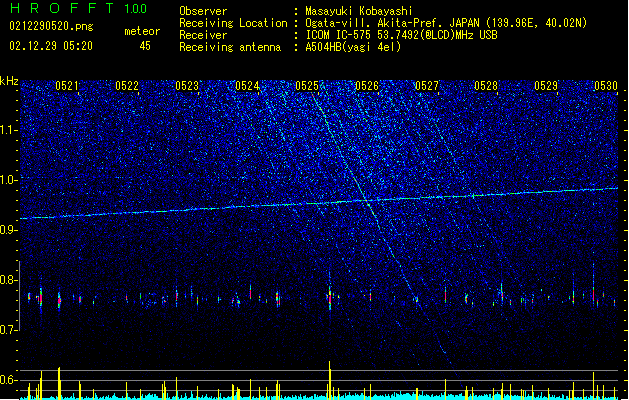Click the meteor label
The width and height of the screenshot is (629, 400).
tap(142, 31)
